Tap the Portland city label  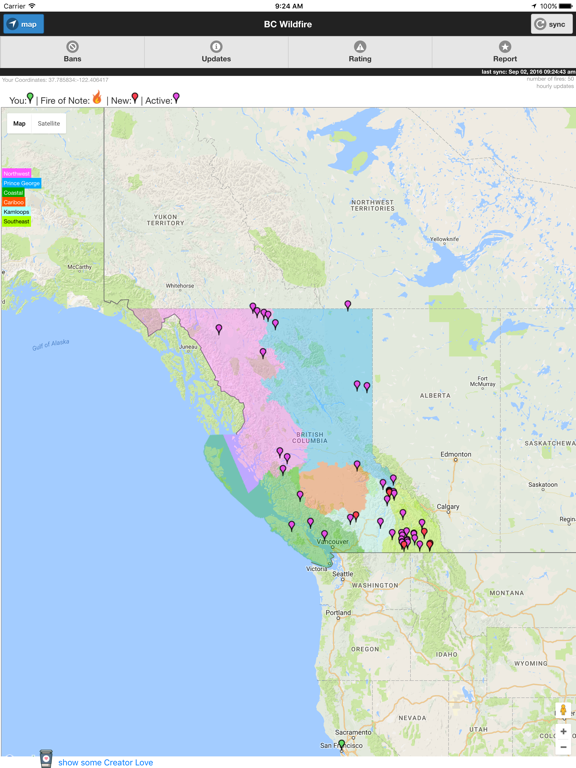point(338,612)
